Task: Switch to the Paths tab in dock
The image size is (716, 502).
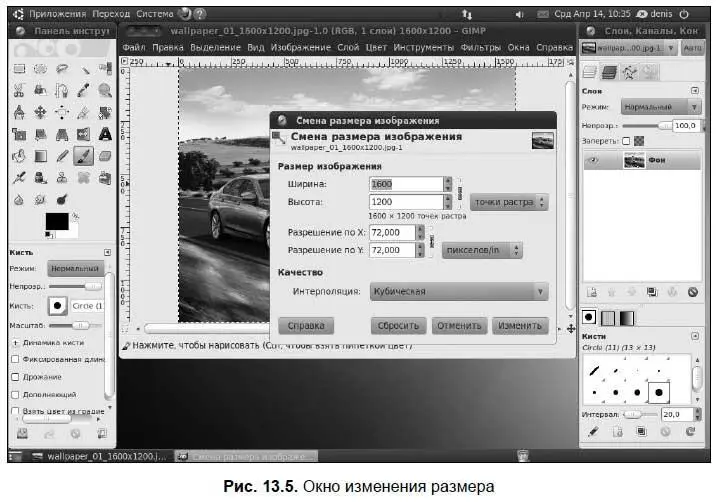Action: pyautogui.click(x=629, y=72)
